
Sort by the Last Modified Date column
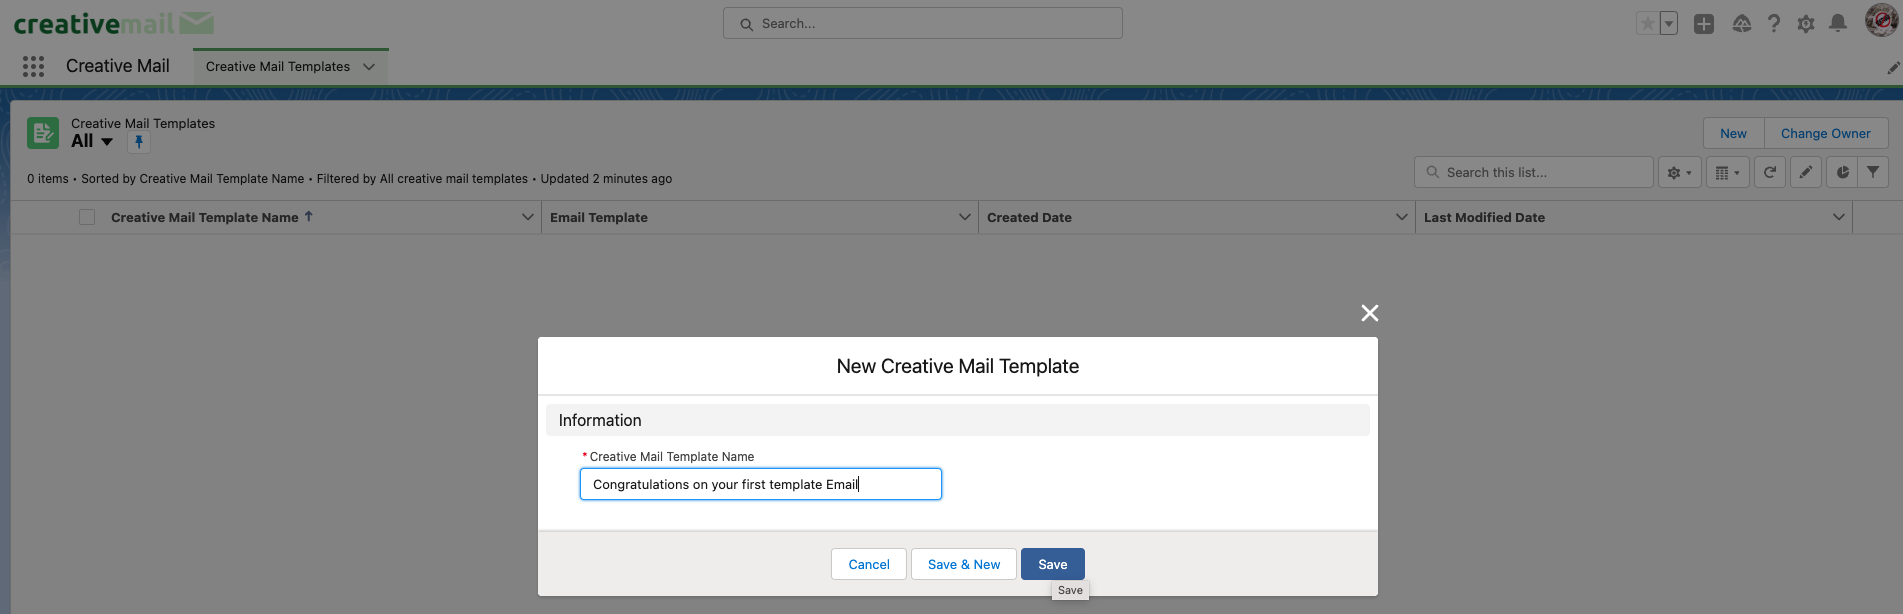[1484, 217]
